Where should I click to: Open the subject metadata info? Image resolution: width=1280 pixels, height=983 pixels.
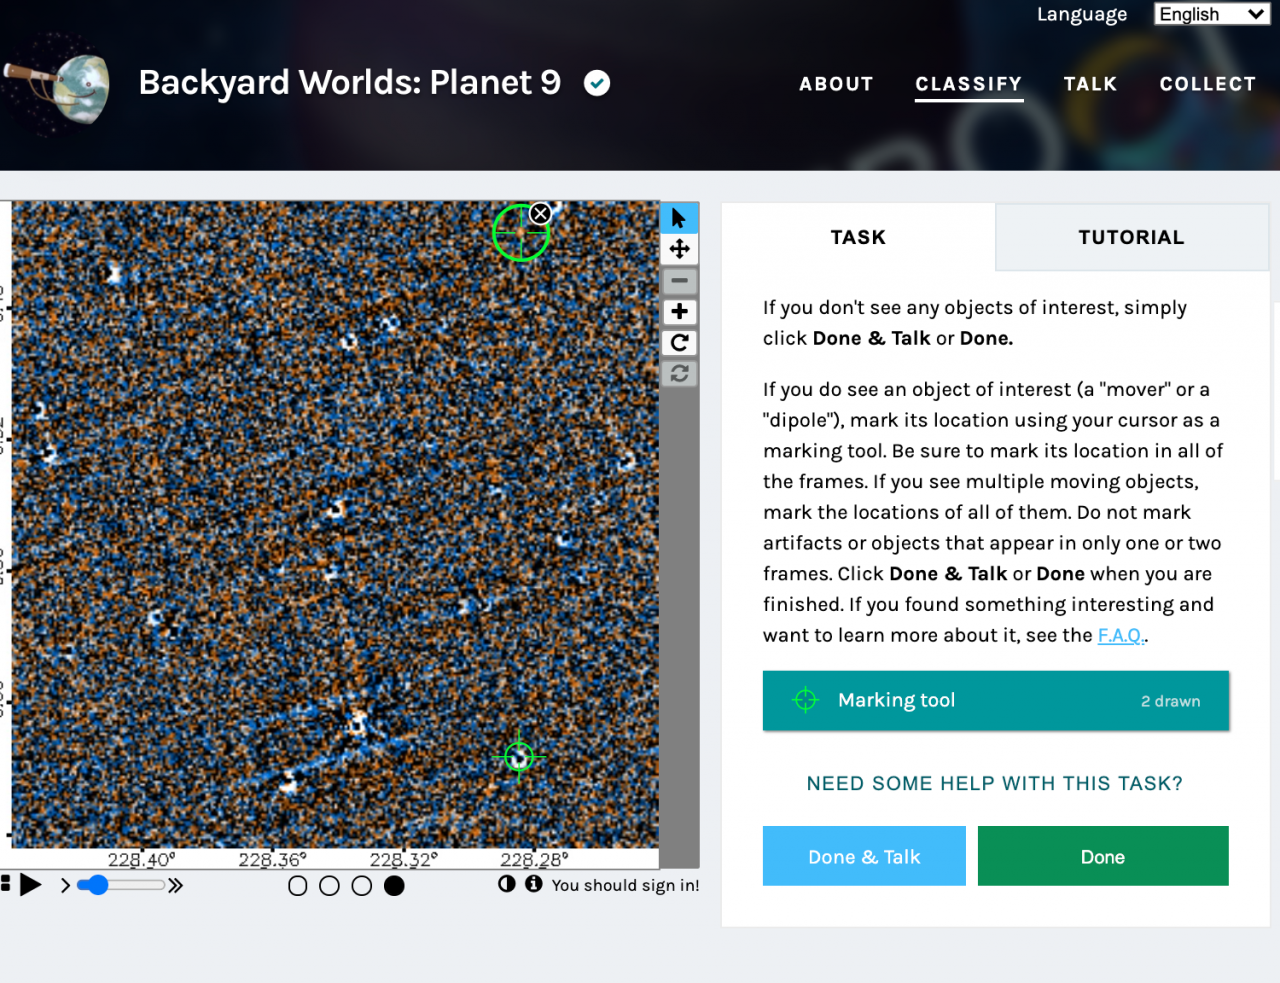click(x=534, y=884)
